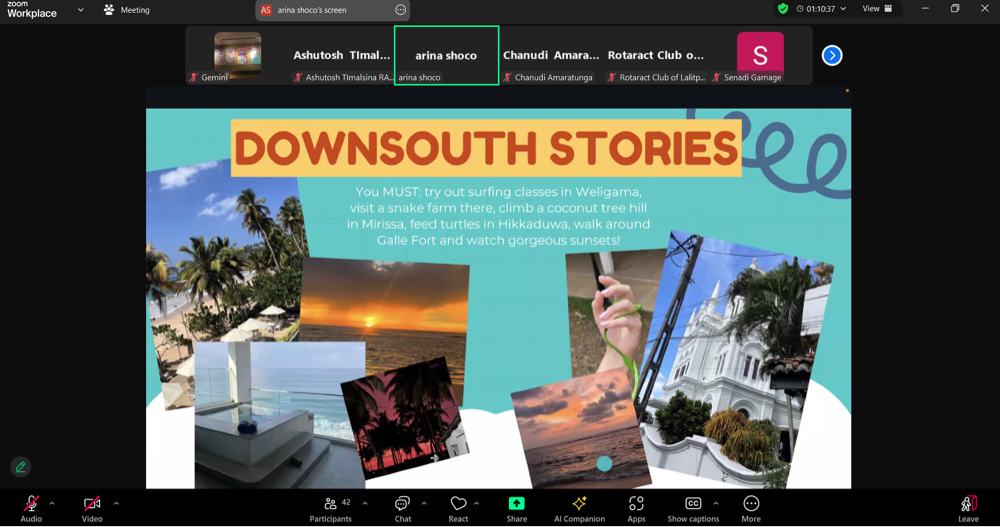Select Senadi Gamage's participant thumbnail
This screenshot has height=527, width=1000.
click(760, 56)
